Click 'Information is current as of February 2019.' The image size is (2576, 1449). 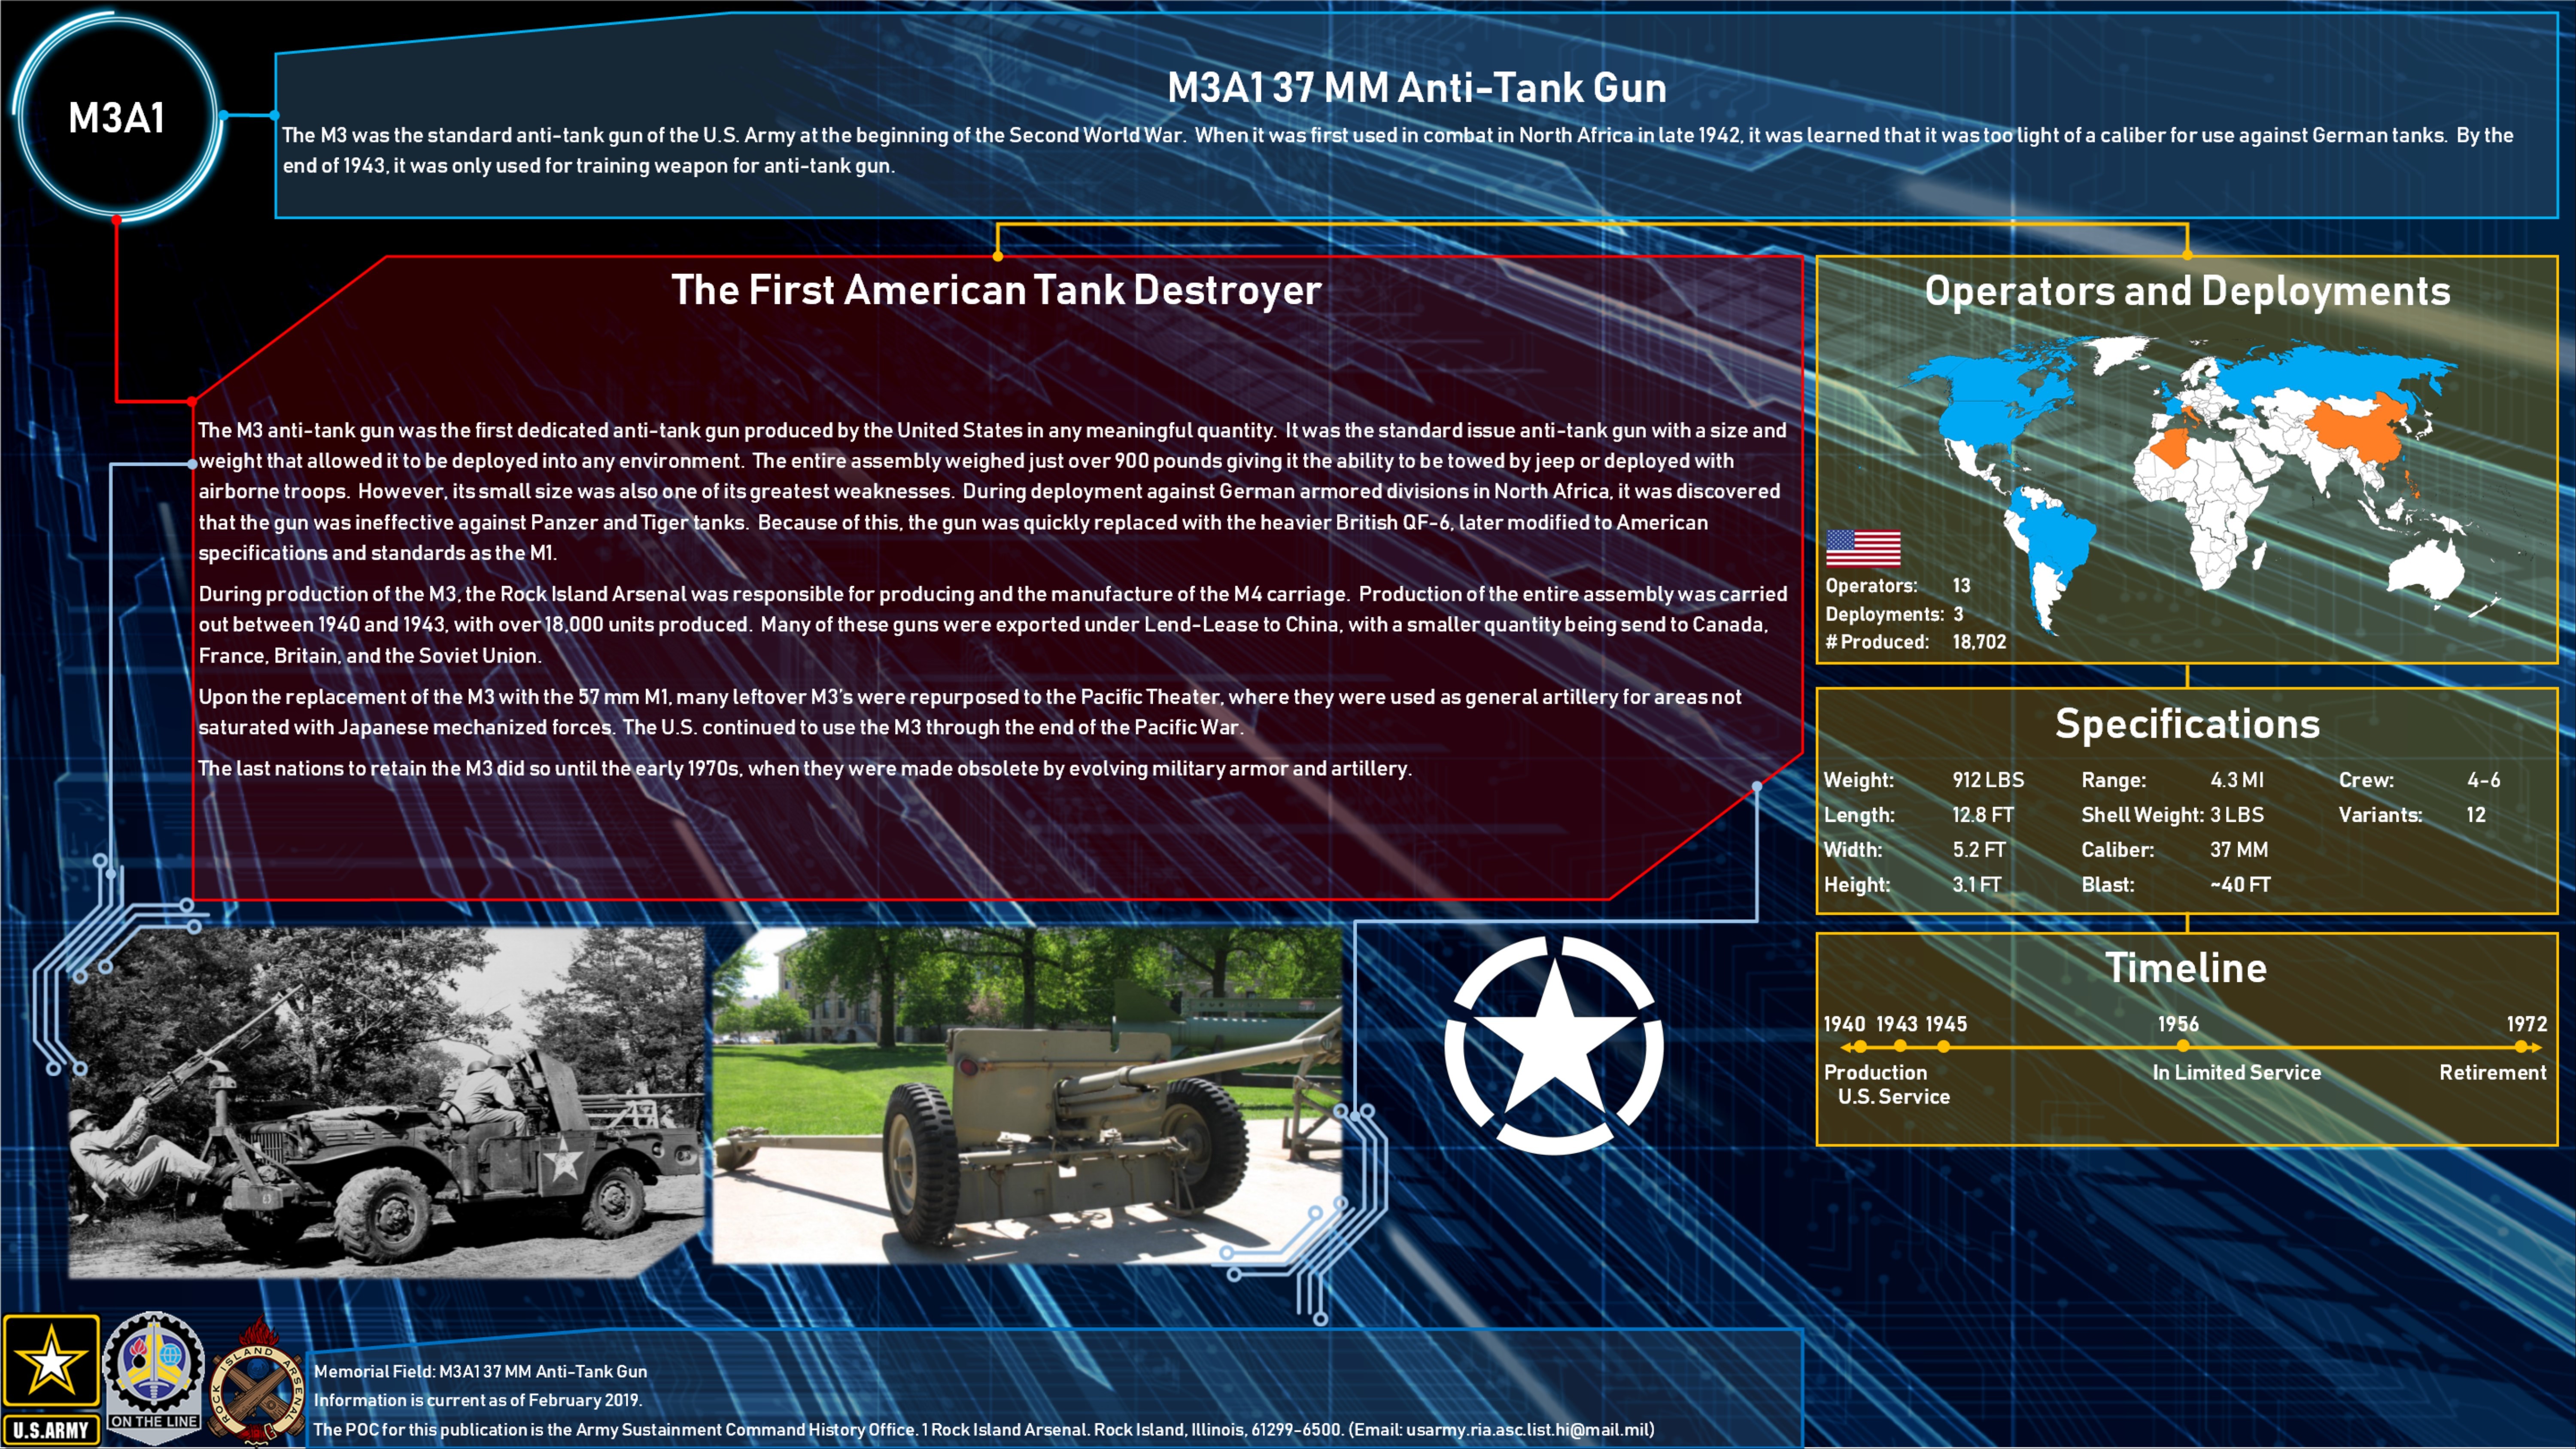[478, 1400]
